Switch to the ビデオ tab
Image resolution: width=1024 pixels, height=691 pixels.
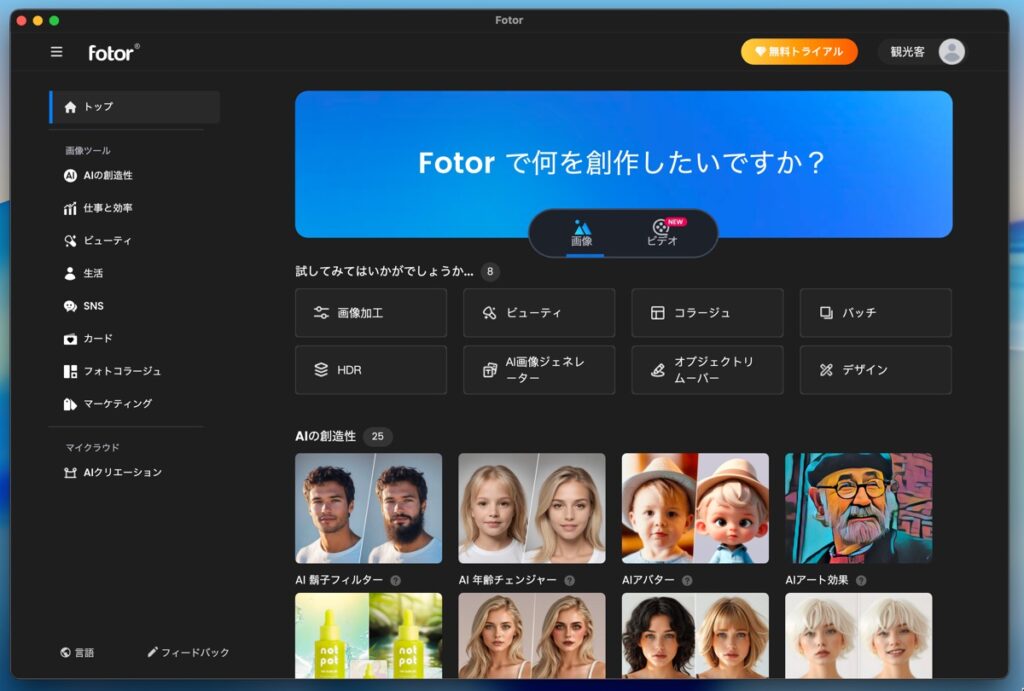click(x=662, y=234)
